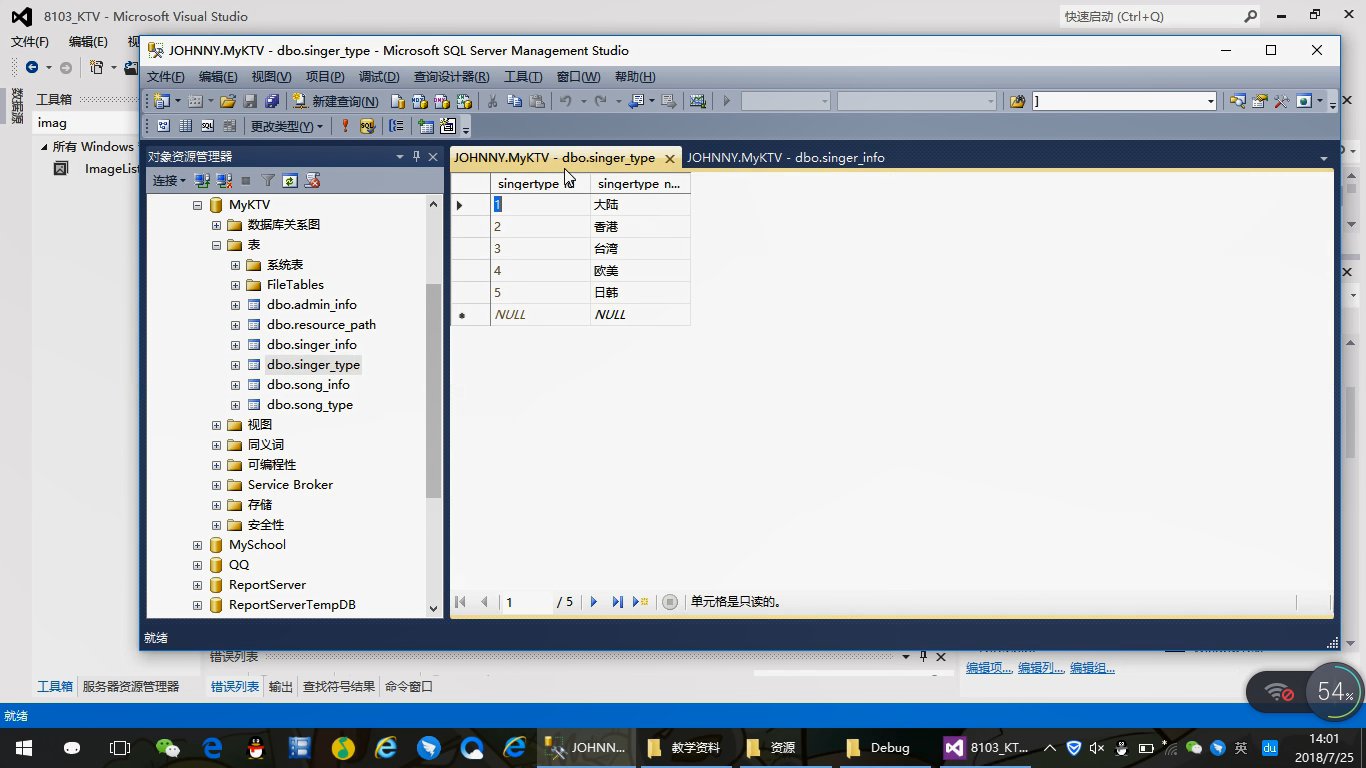Open the 查询设计器(R) menu
The image size is (1366, 768).
coord(451,77)
